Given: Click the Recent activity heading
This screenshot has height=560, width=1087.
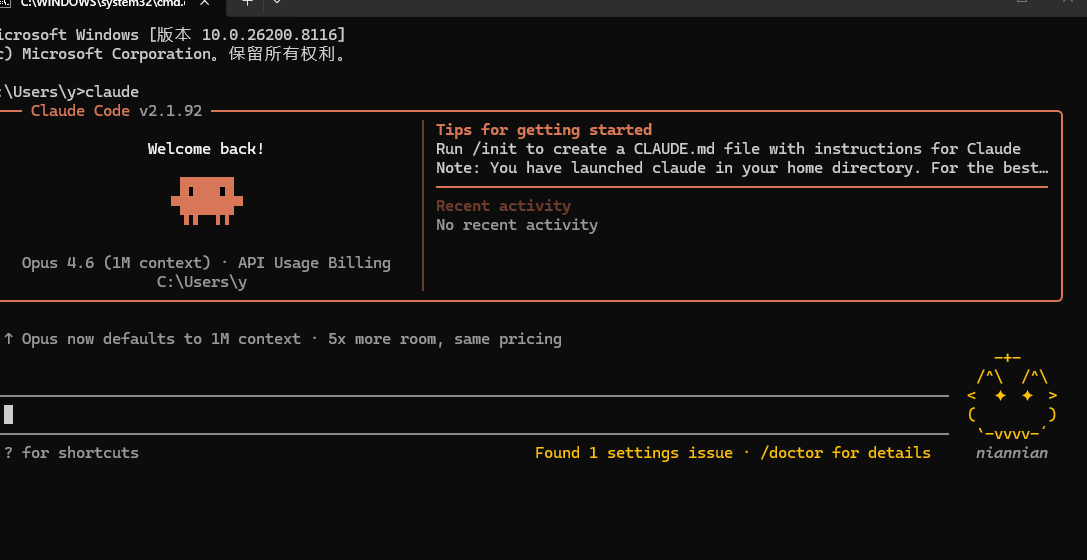Looking at the screenshot, I should coord(503,206).
